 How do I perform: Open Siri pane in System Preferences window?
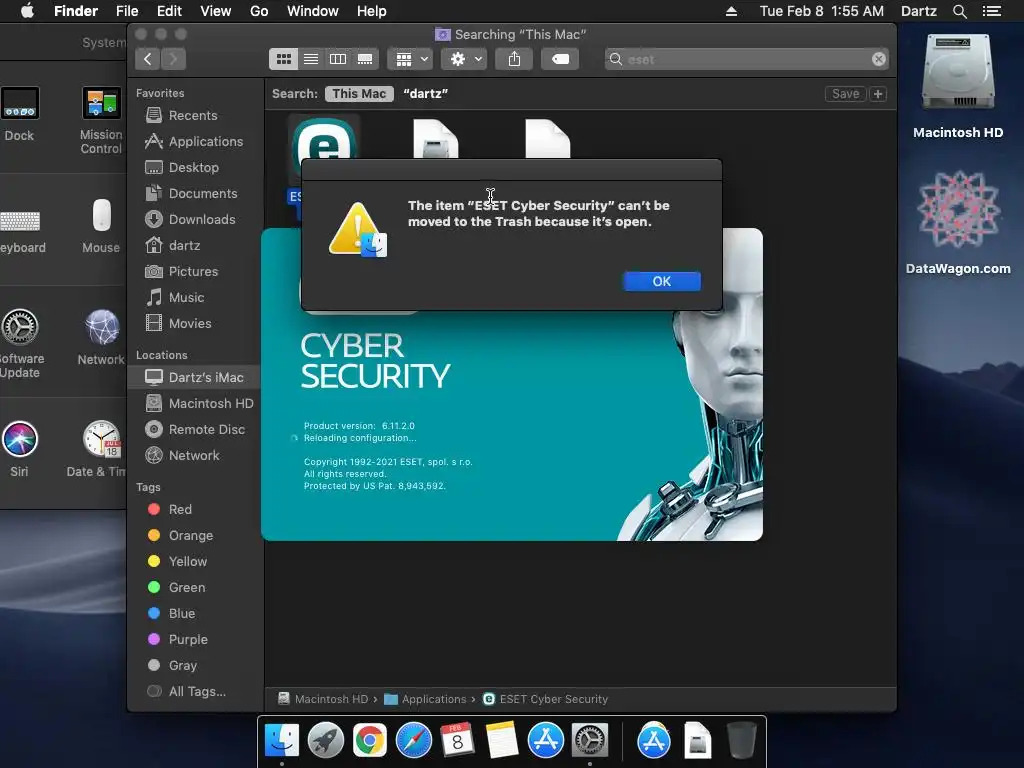point(20,449)
